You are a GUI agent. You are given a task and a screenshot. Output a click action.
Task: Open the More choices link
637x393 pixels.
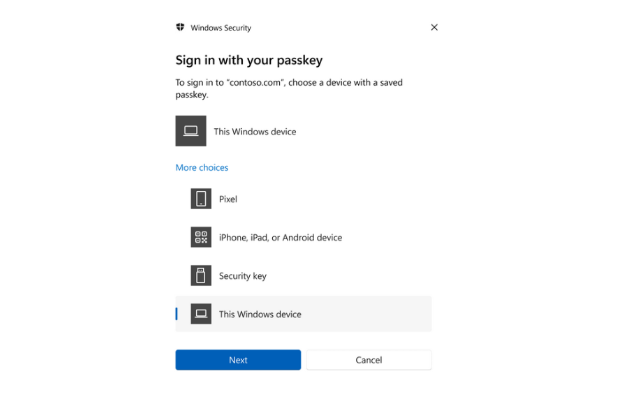[202, 167]
